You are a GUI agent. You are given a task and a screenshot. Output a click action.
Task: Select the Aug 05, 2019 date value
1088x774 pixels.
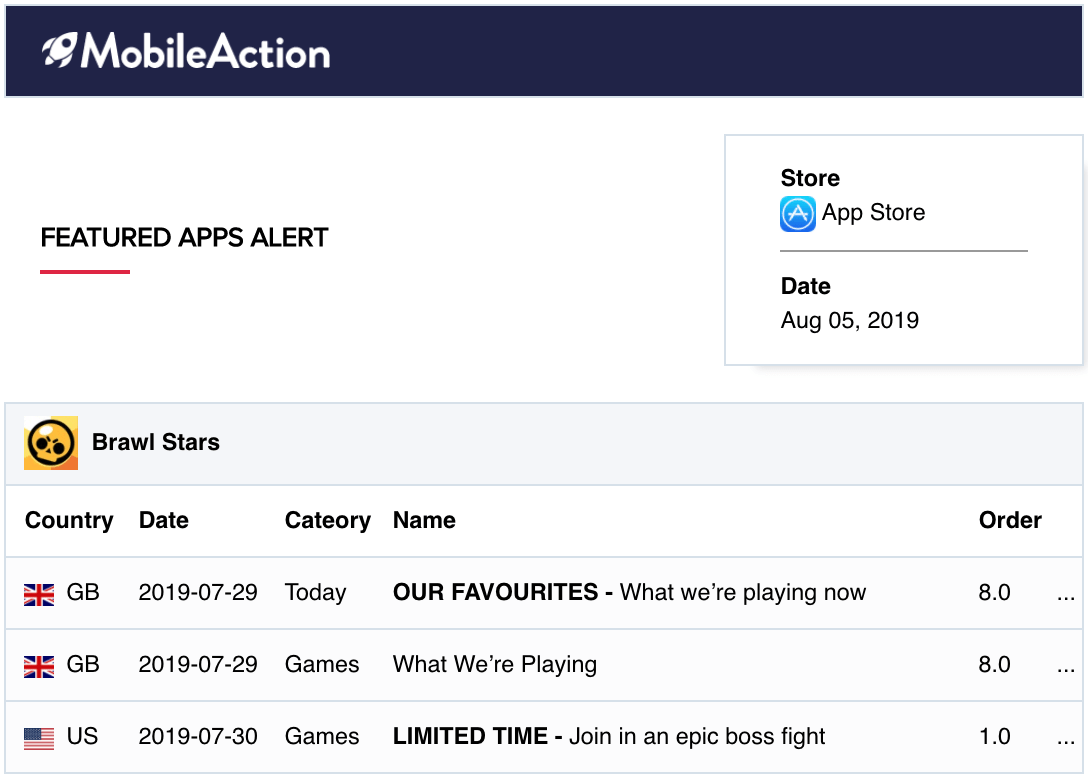tap(849, 320)
